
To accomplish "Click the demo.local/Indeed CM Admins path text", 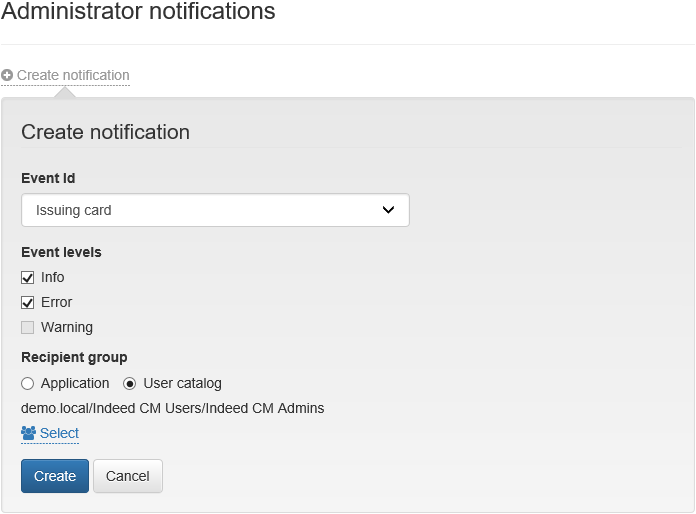I will click(172, 408).
